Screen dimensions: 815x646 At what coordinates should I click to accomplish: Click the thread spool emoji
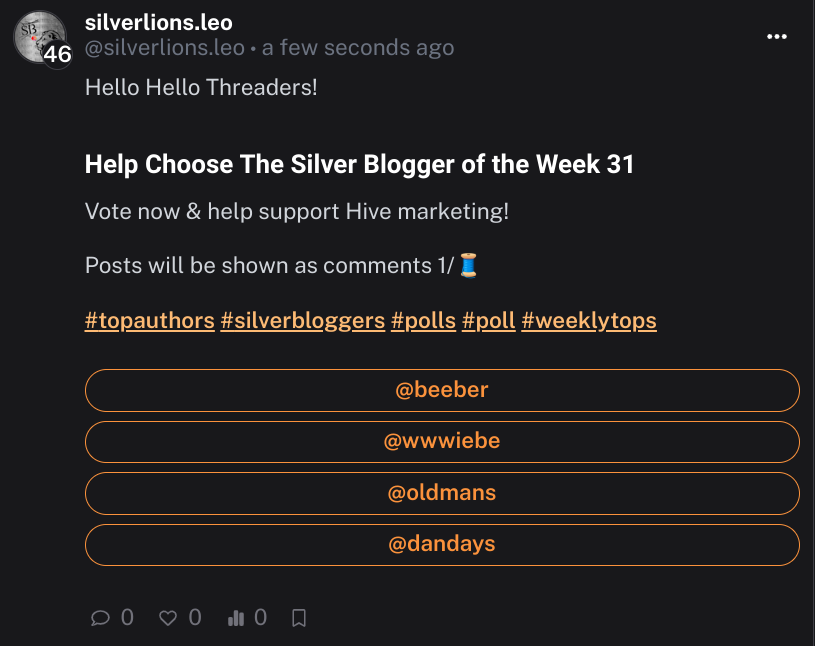coord(468,265)
